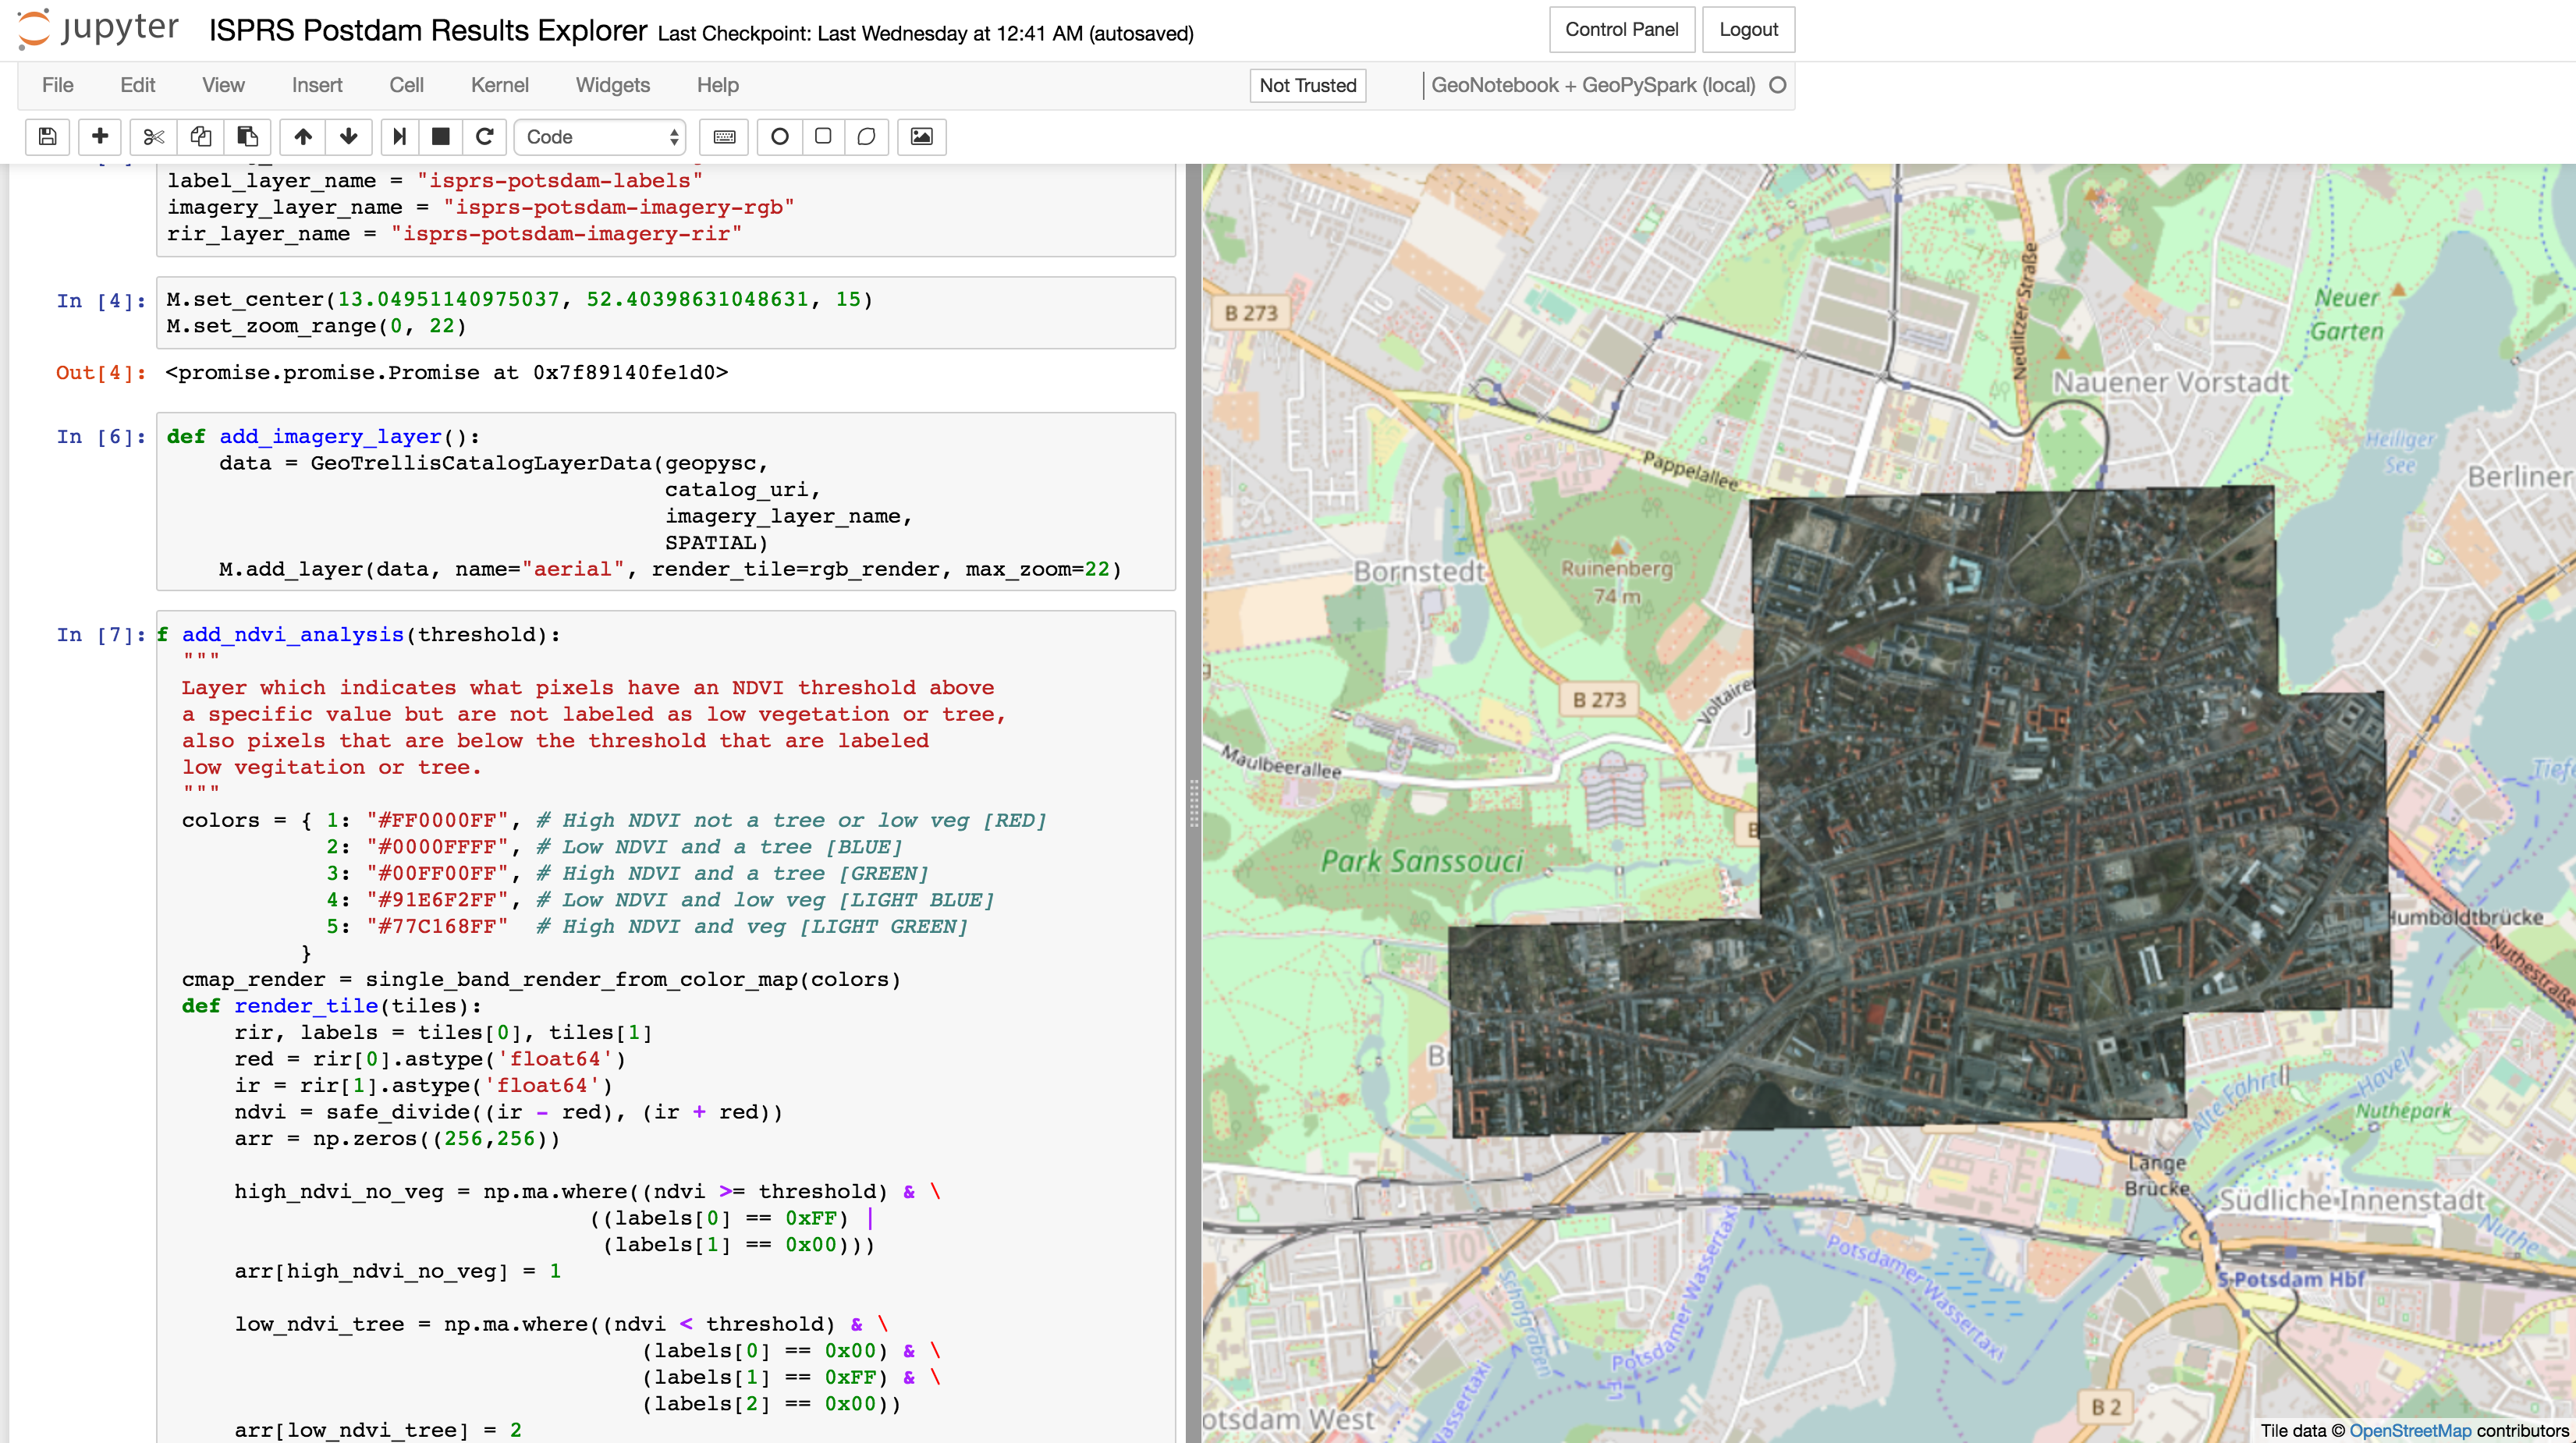Image resolution: width=2576 pixels, height=1443 pixels.
Task: Open the Widgets menu
Action: click(x=612, y=85)
